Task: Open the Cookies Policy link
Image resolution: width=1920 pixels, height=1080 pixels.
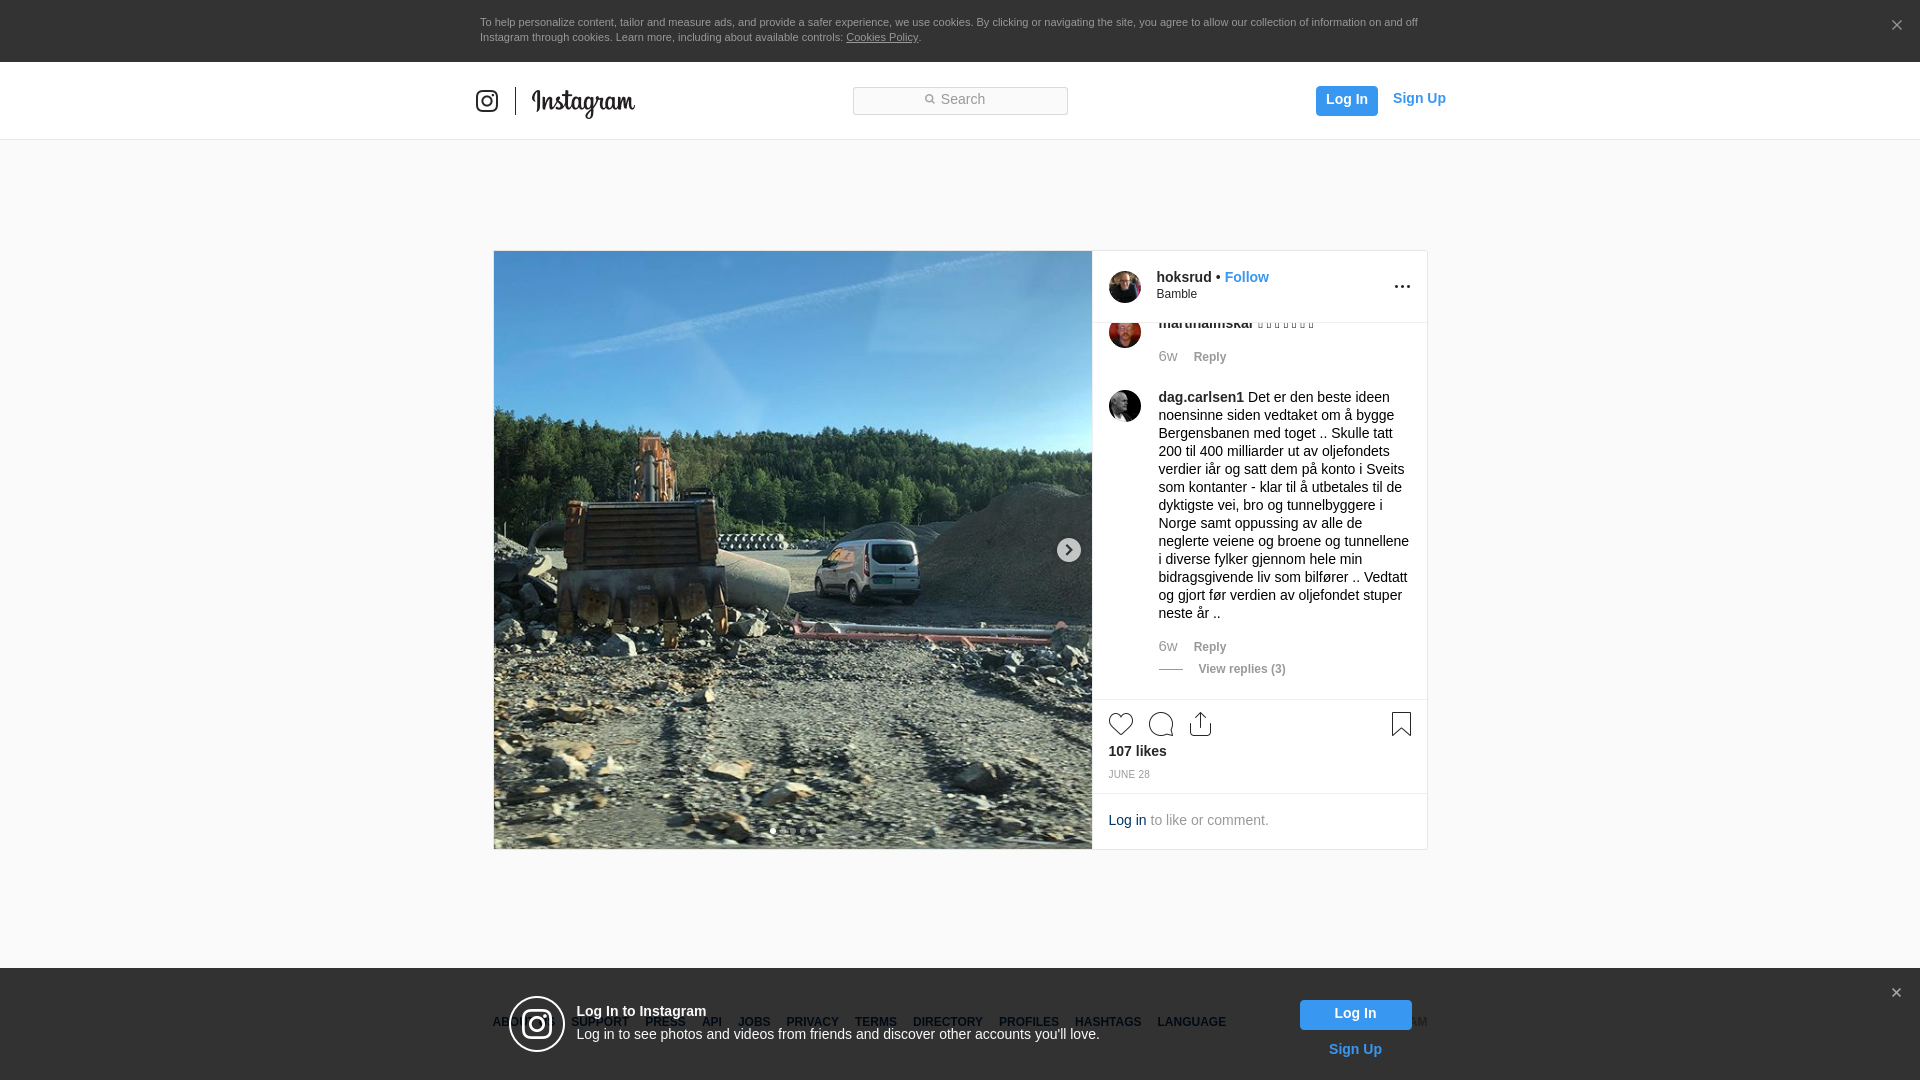Action: pos(881,37)
